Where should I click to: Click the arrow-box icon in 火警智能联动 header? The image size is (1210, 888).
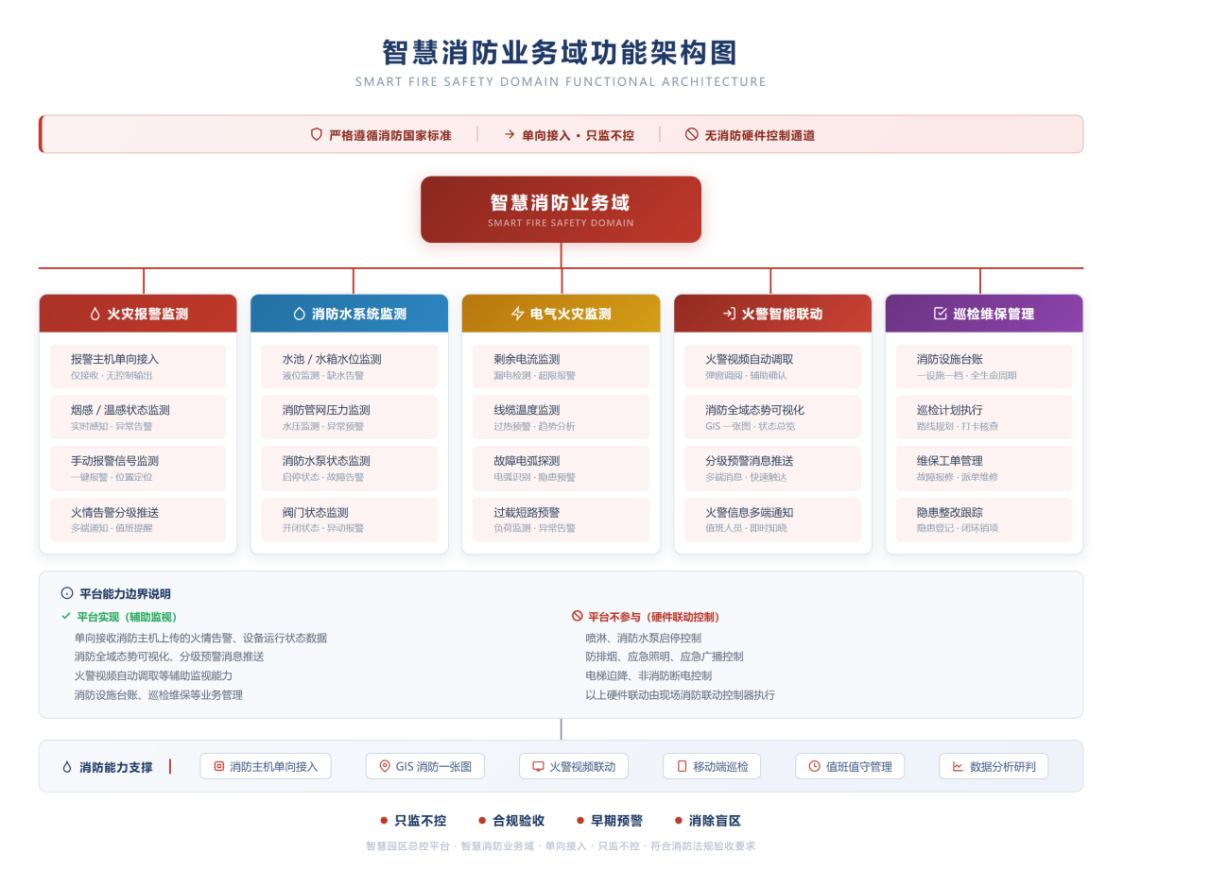728,314
